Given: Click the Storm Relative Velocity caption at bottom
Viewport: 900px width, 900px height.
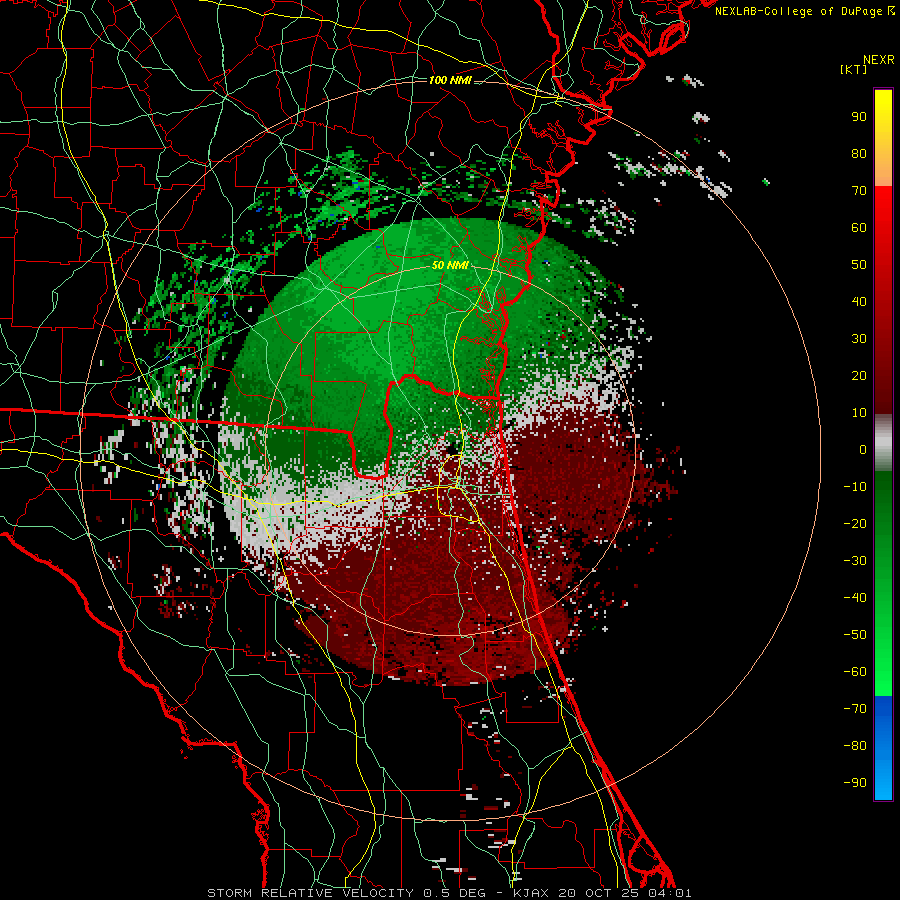Looking at the screenshot, I should pyautogui.click(x=449, y=893).
